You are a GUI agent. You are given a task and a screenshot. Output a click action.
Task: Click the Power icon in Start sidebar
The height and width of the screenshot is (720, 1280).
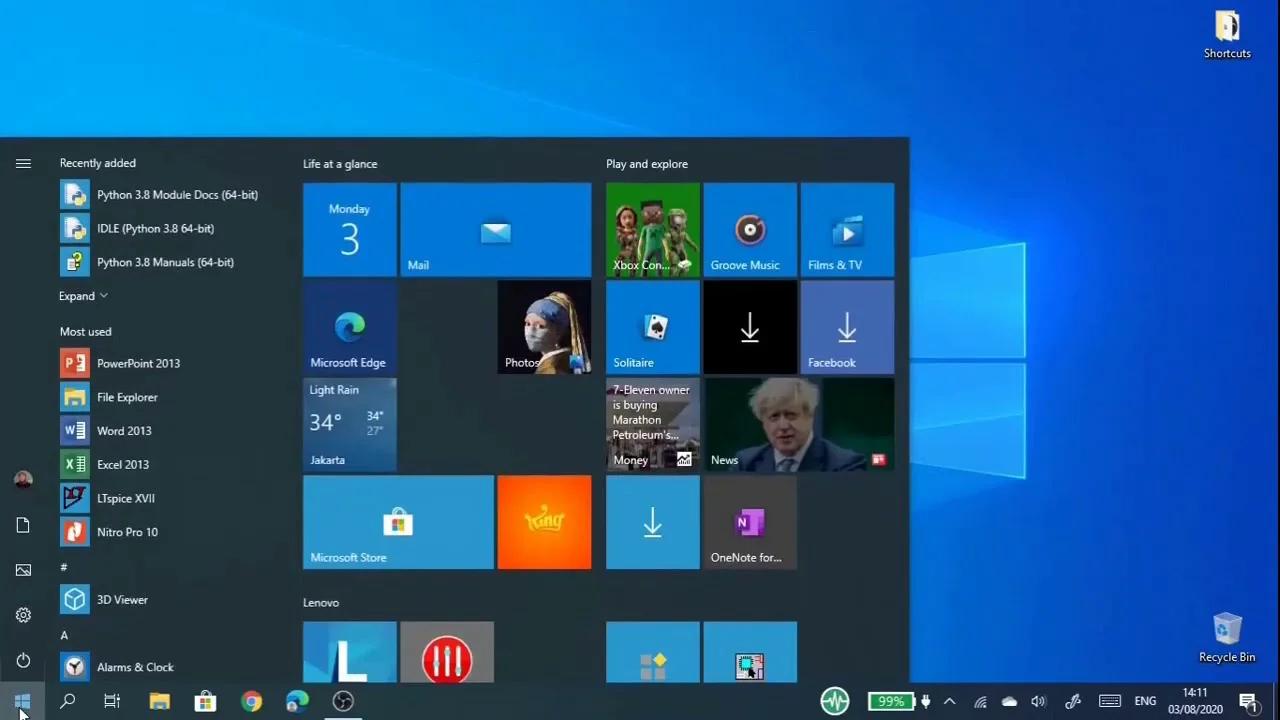click(x=23, y=660)
